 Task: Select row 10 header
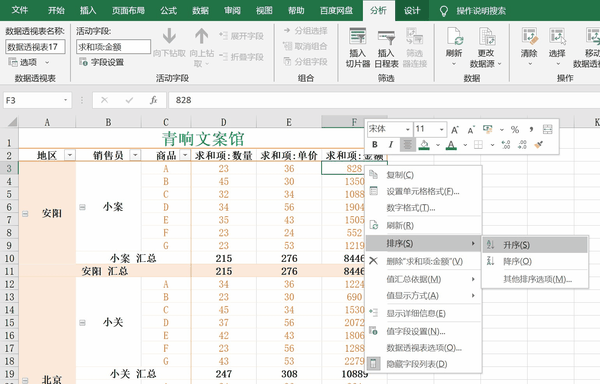tap(9, 259)
